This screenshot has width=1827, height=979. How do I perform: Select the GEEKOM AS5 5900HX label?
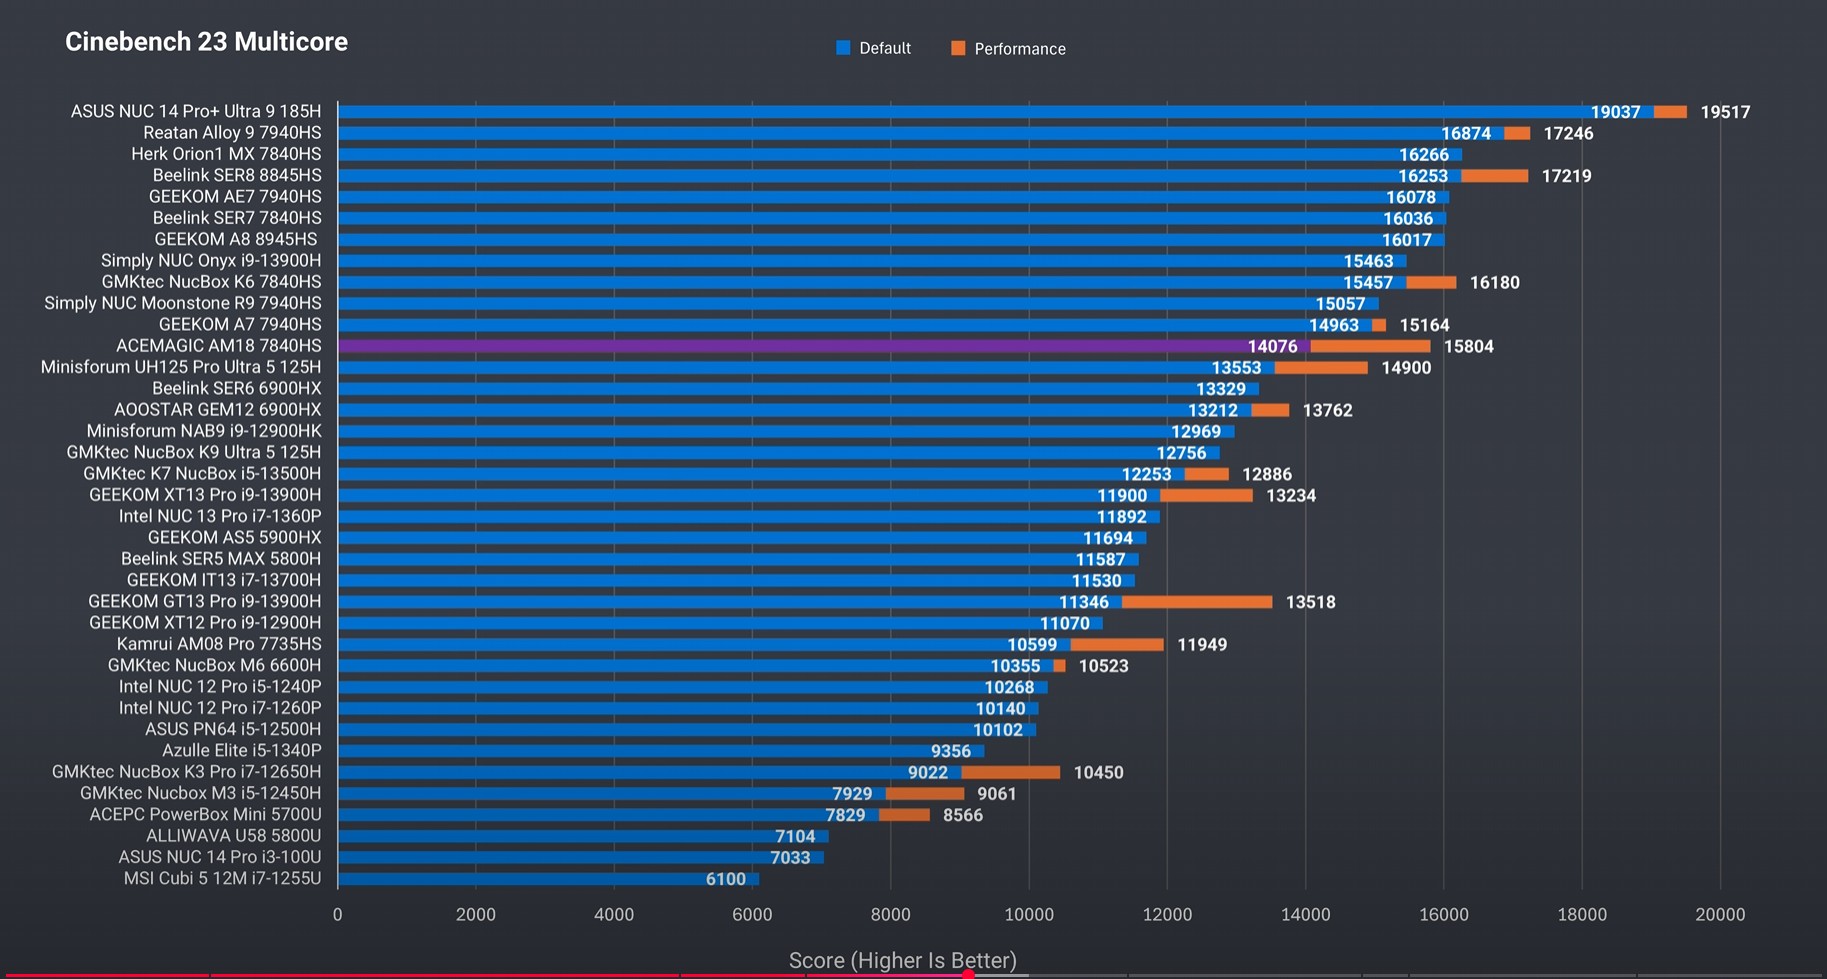(235, 538)
